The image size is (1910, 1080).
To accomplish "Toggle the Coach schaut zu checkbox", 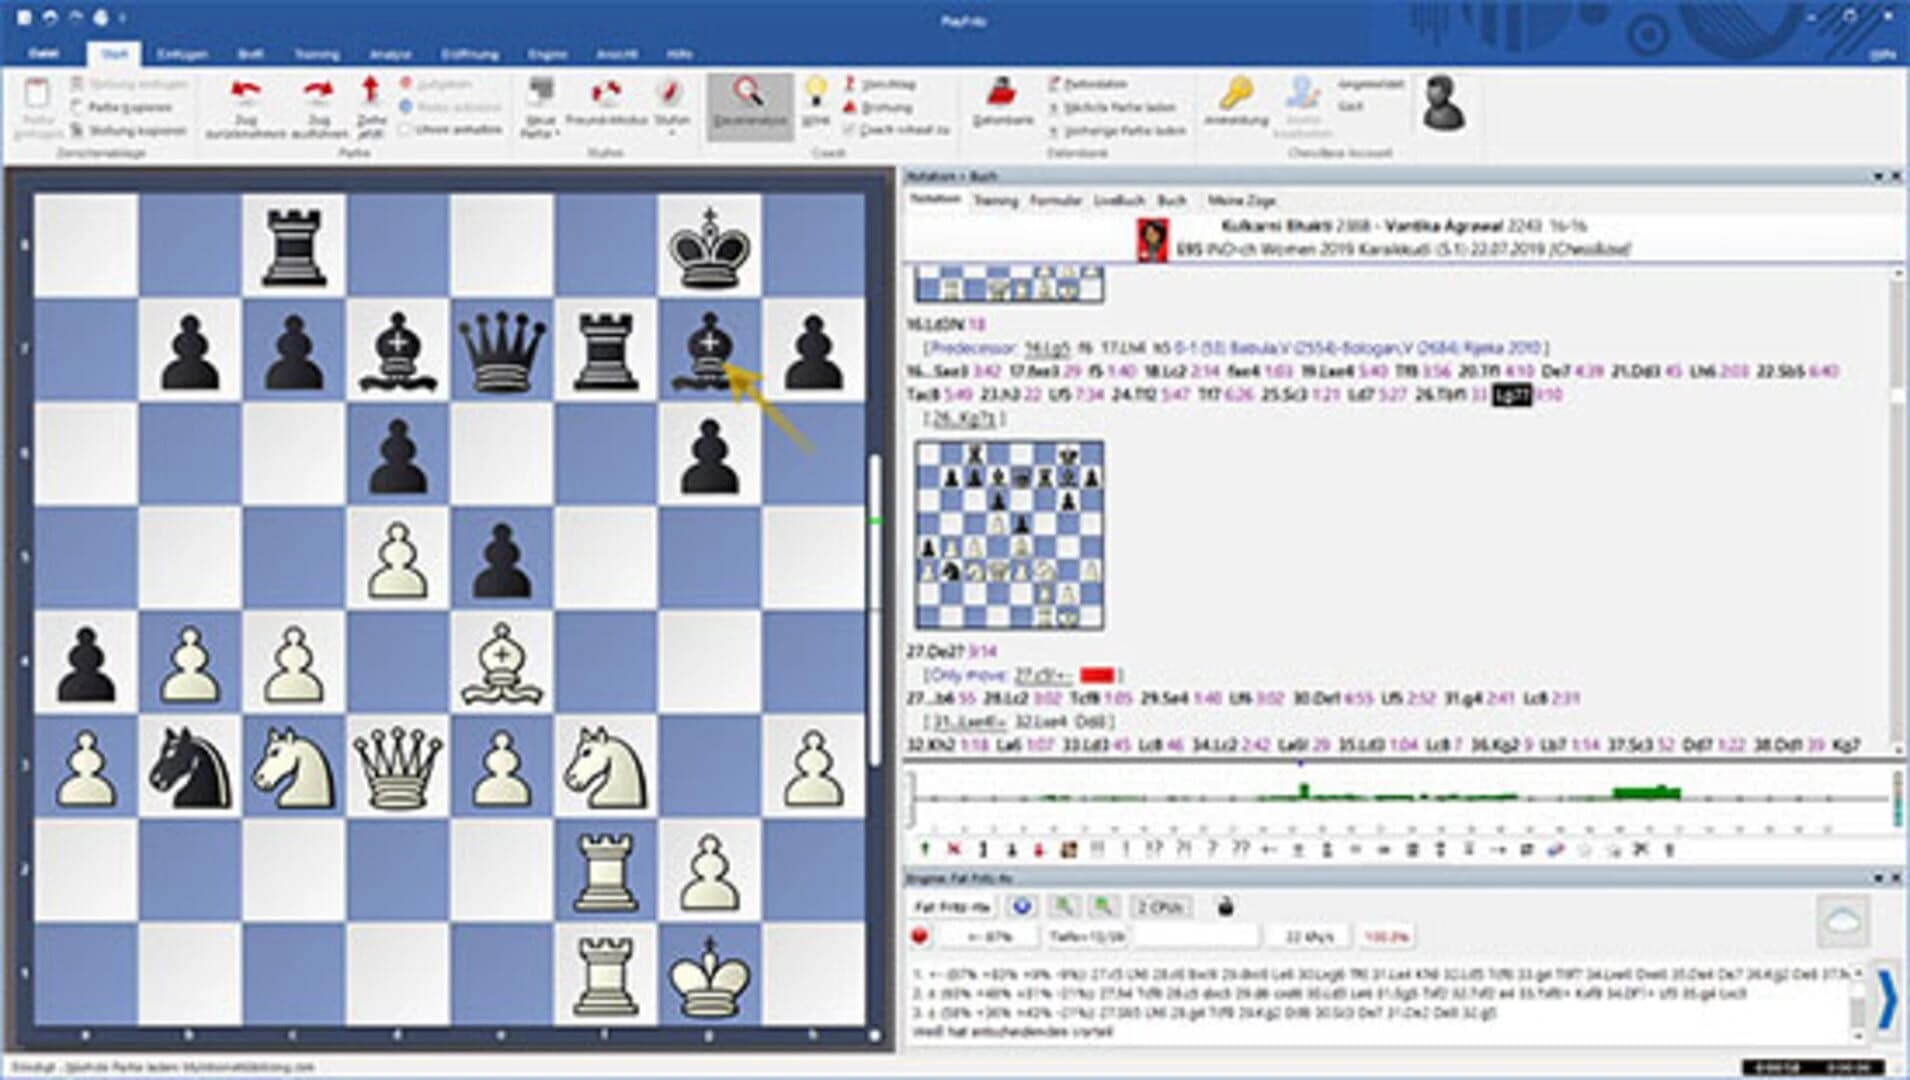I will [848, 131].
